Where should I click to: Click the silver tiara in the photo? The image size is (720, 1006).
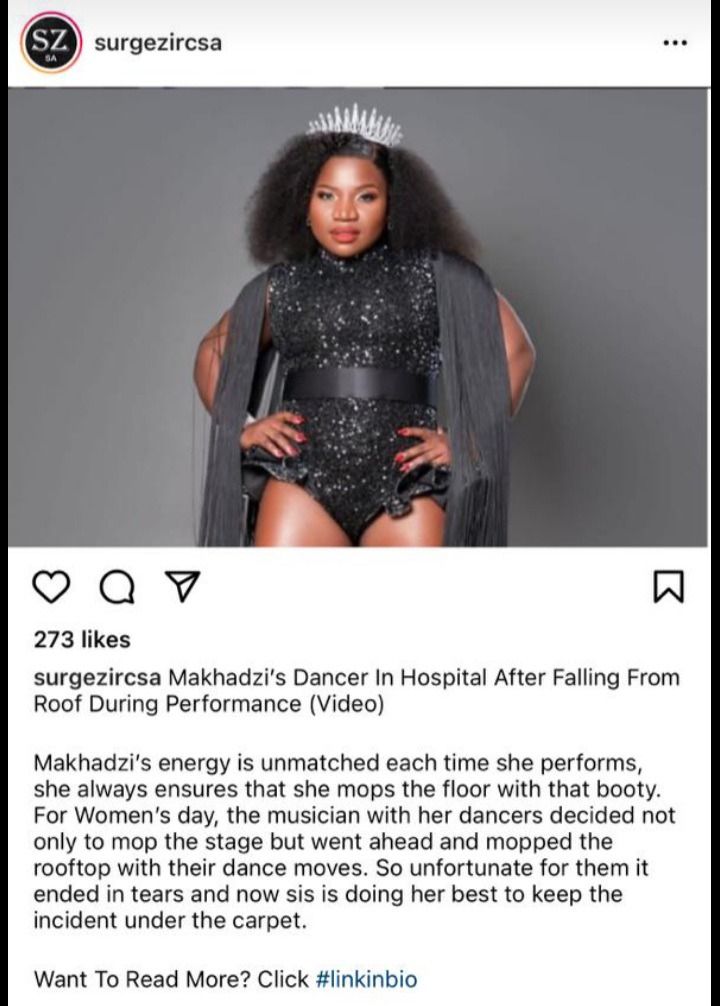pyautogui.click(x=354, y=123)
